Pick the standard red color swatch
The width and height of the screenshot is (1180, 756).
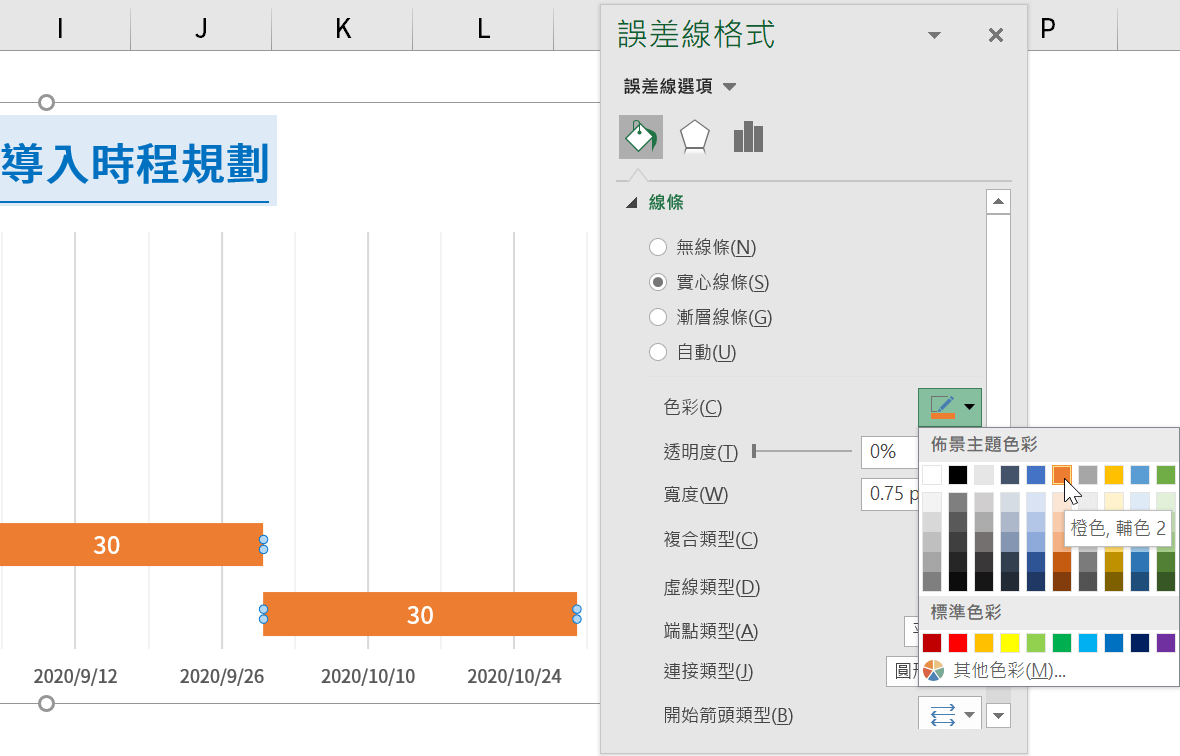pyautogui.click(x=958, y=643)
